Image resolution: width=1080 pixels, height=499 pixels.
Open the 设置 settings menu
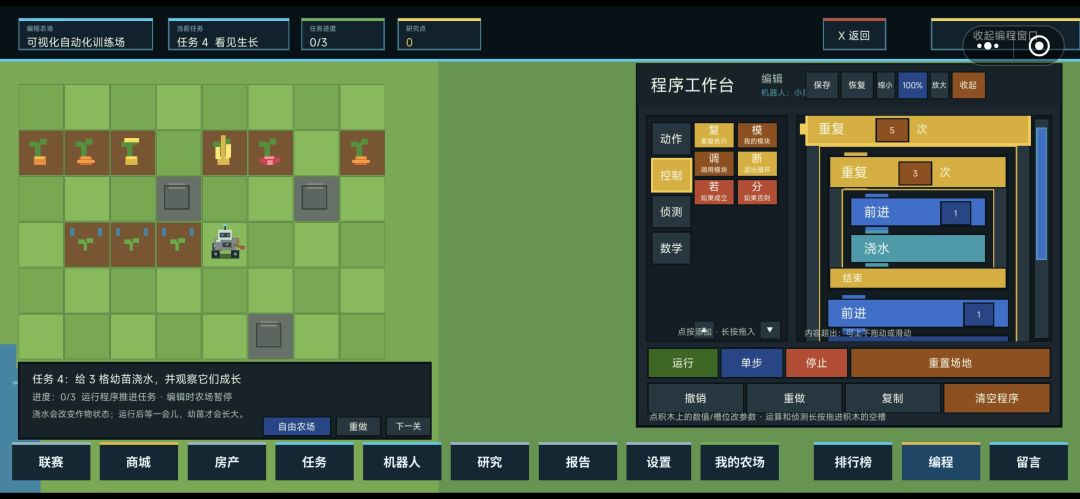658,462
